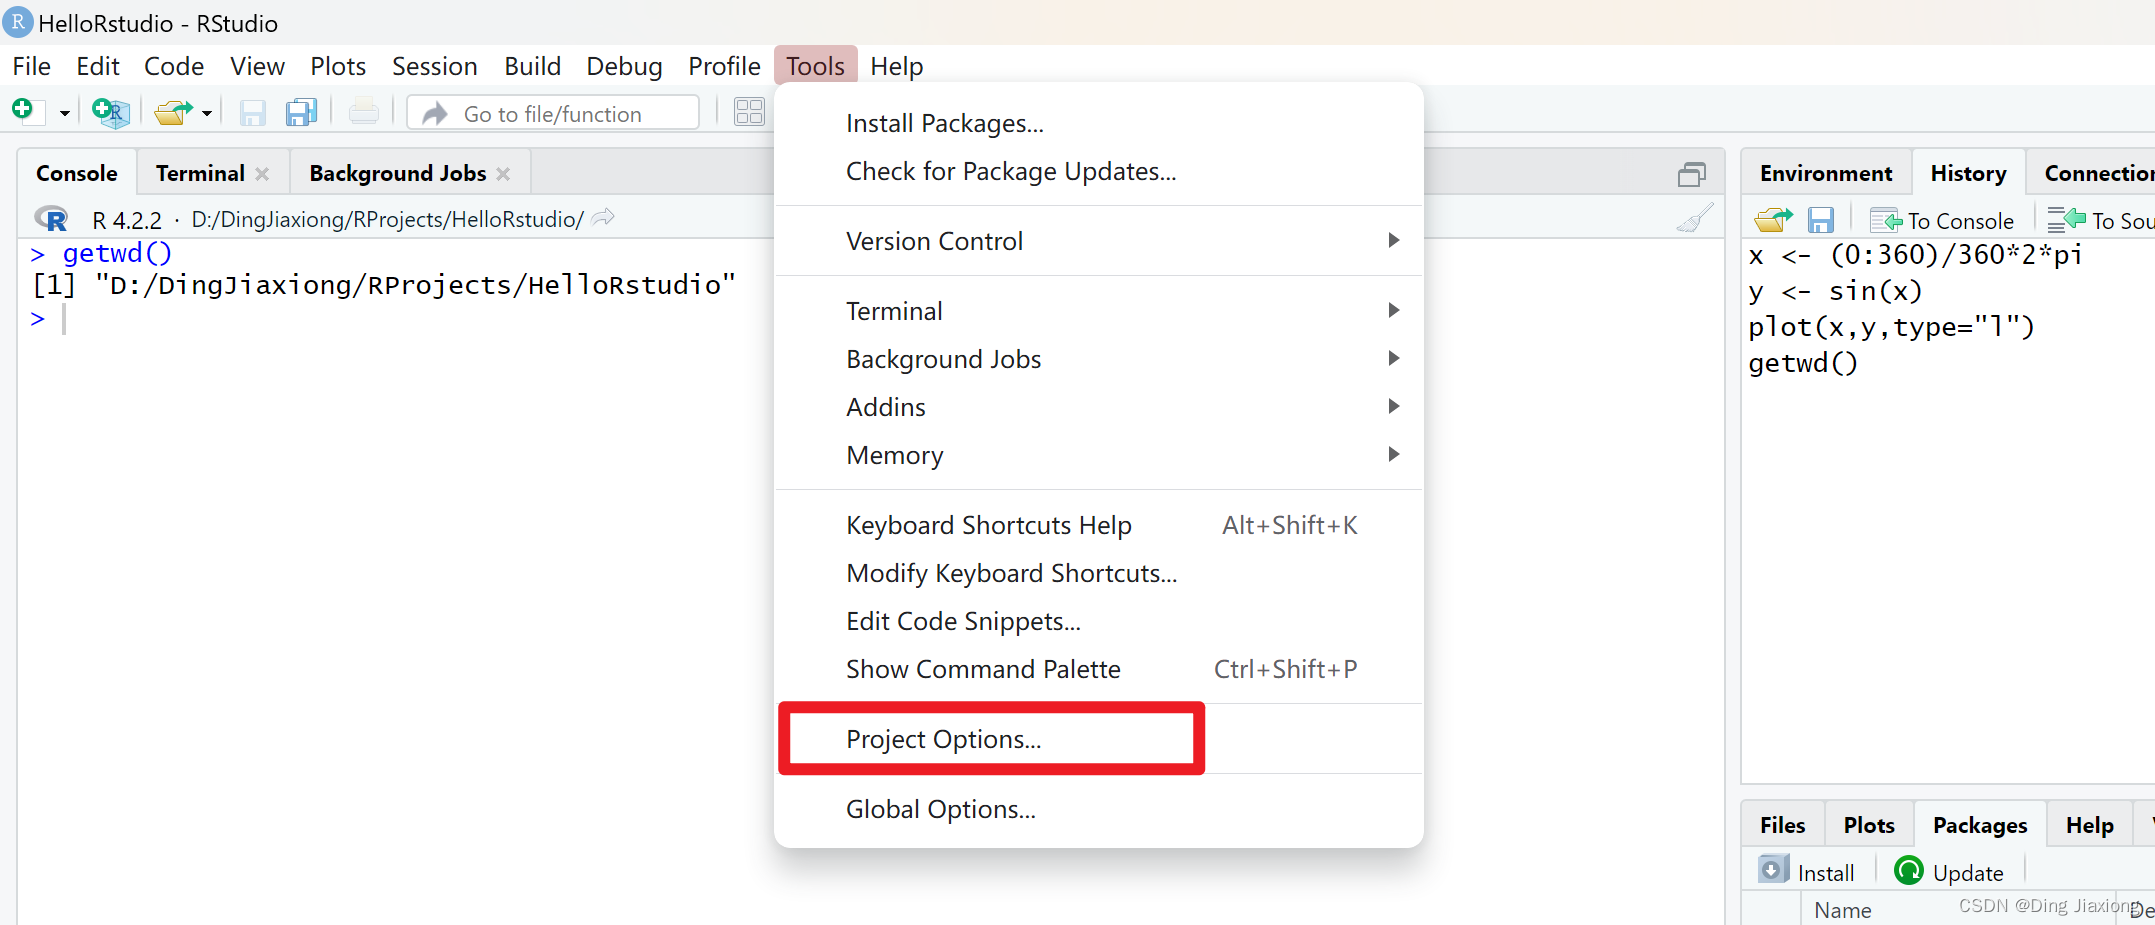Click the Open File folder icon

click(x=173, y=112)
